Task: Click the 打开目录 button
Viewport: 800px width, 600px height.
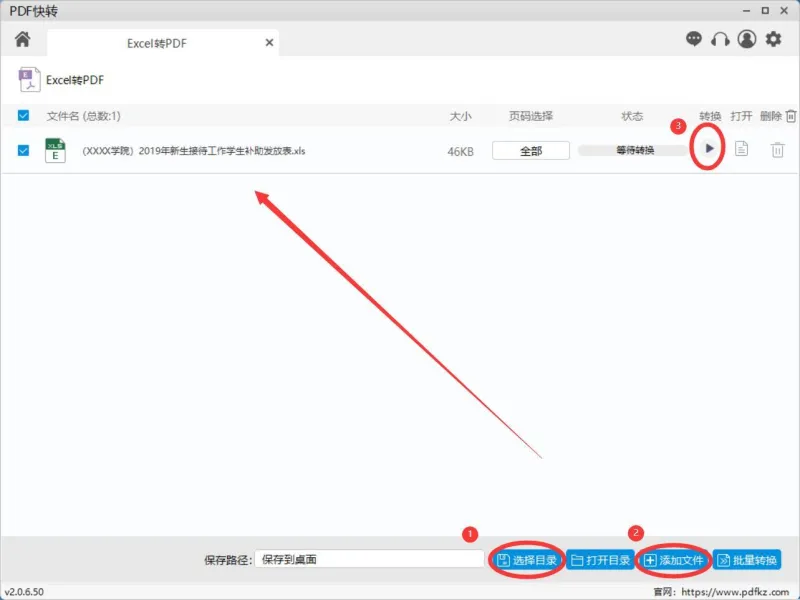Action: (600, 560)
